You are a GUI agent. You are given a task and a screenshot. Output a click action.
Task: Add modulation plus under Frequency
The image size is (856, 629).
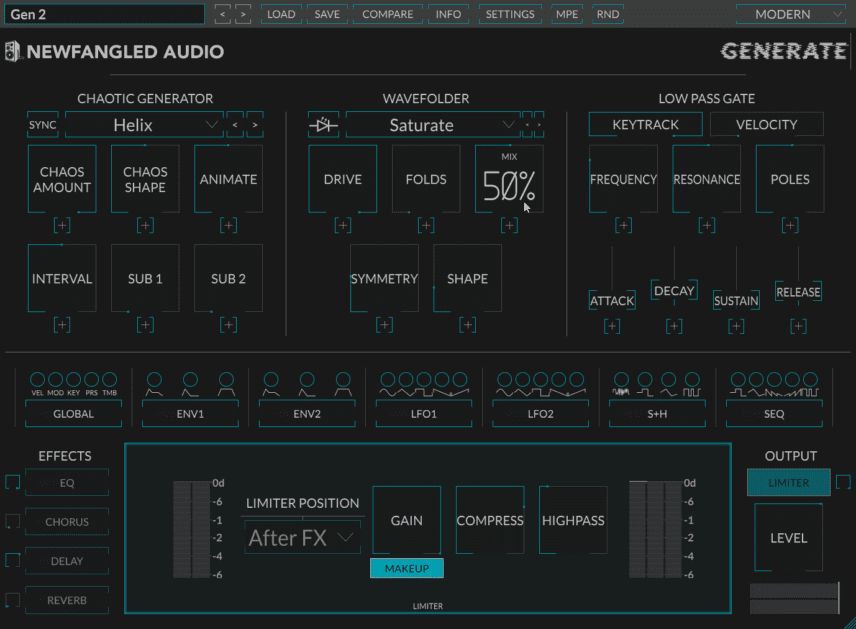pos(623,225)
